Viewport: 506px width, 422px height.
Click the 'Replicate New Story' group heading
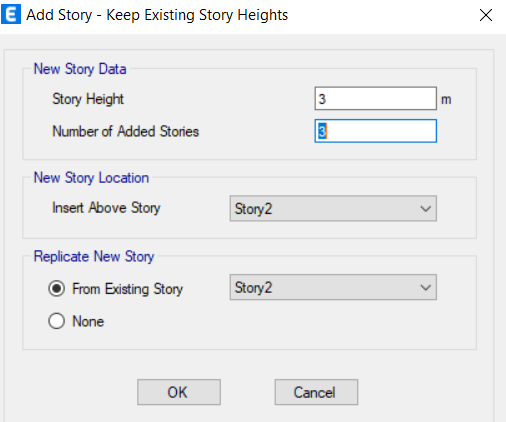tap(94, 257)
